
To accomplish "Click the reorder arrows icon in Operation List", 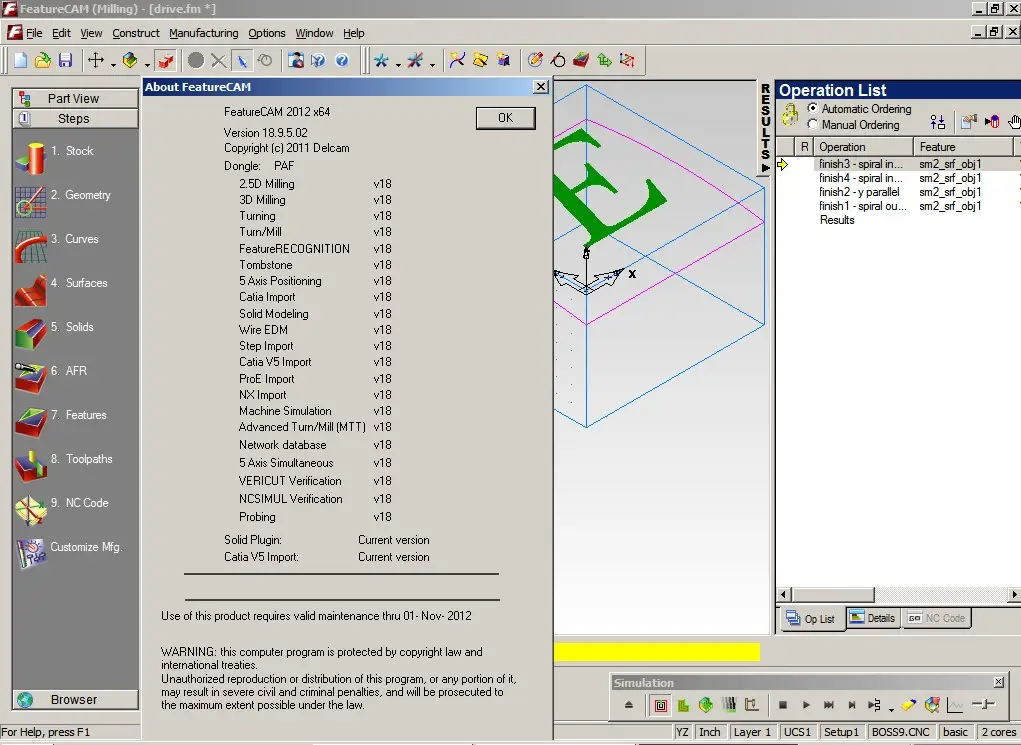I will [x=938, y=121].
